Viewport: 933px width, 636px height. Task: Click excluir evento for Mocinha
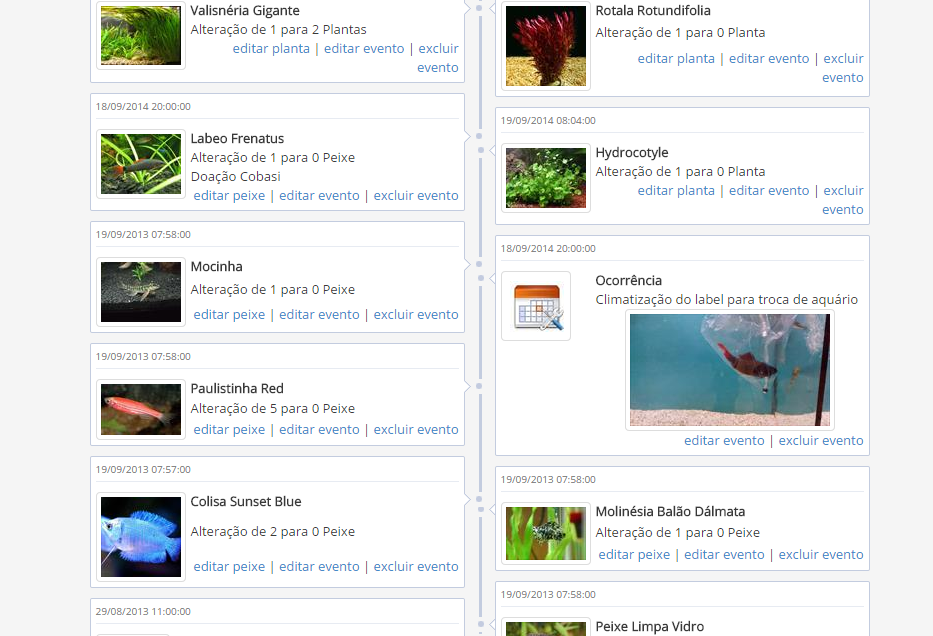click(x=416, y=315)
